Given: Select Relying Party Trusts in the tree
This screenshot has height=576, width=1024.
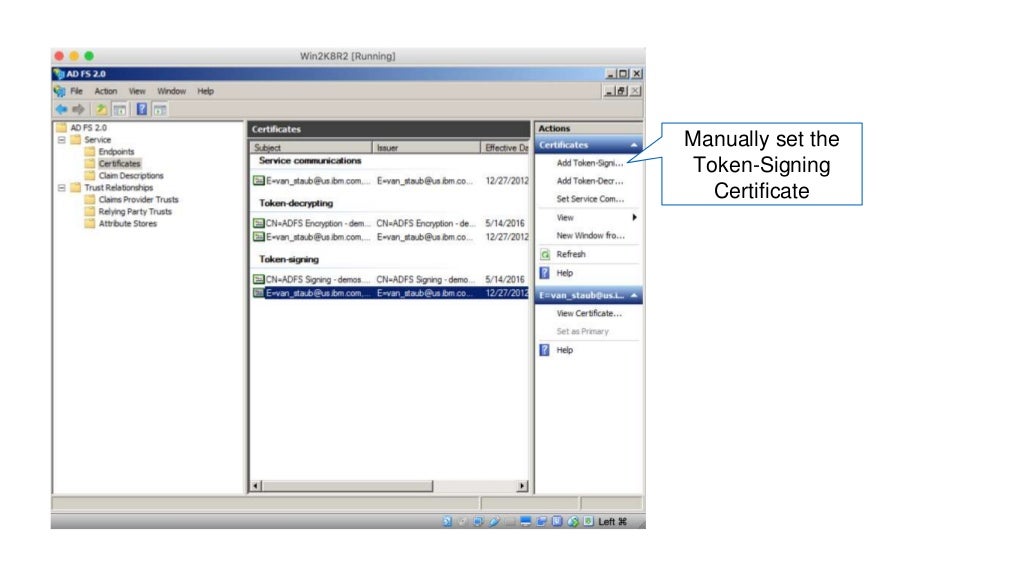Looking at the screenshot, I should pos(134,211).
